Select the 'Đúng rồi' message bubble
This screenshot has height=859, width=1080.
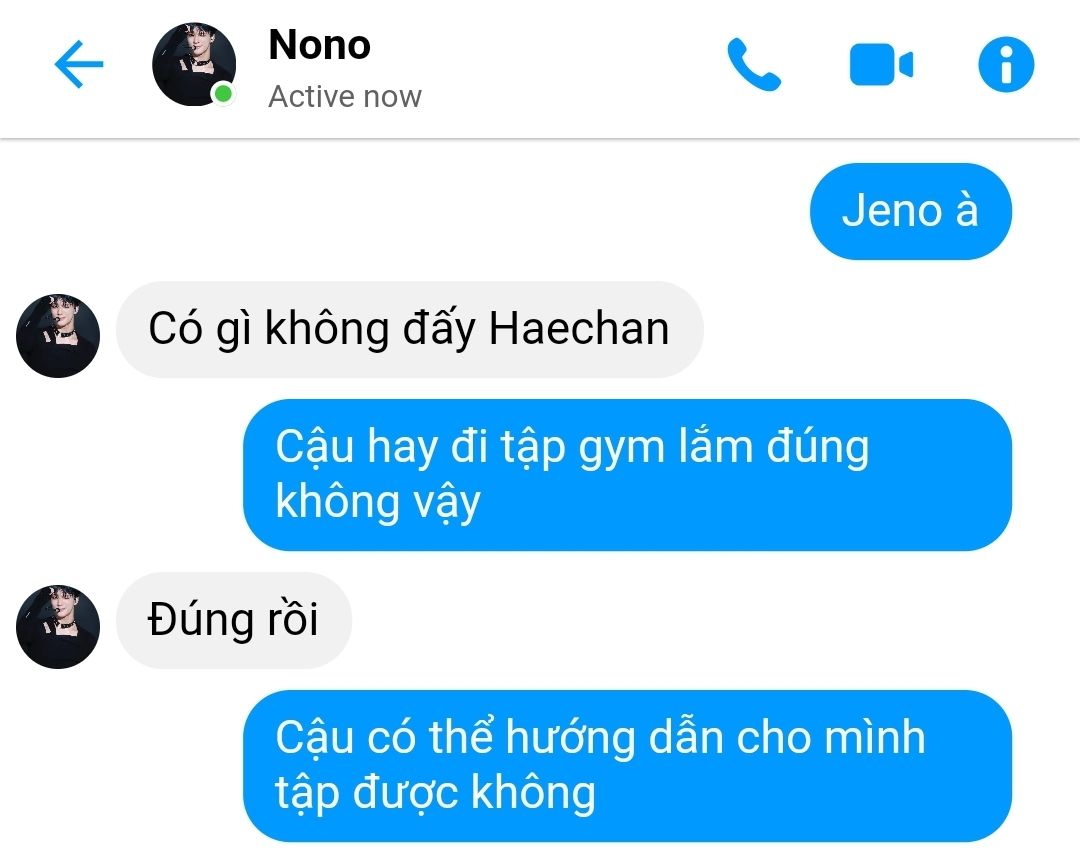[x=233, y=620]
